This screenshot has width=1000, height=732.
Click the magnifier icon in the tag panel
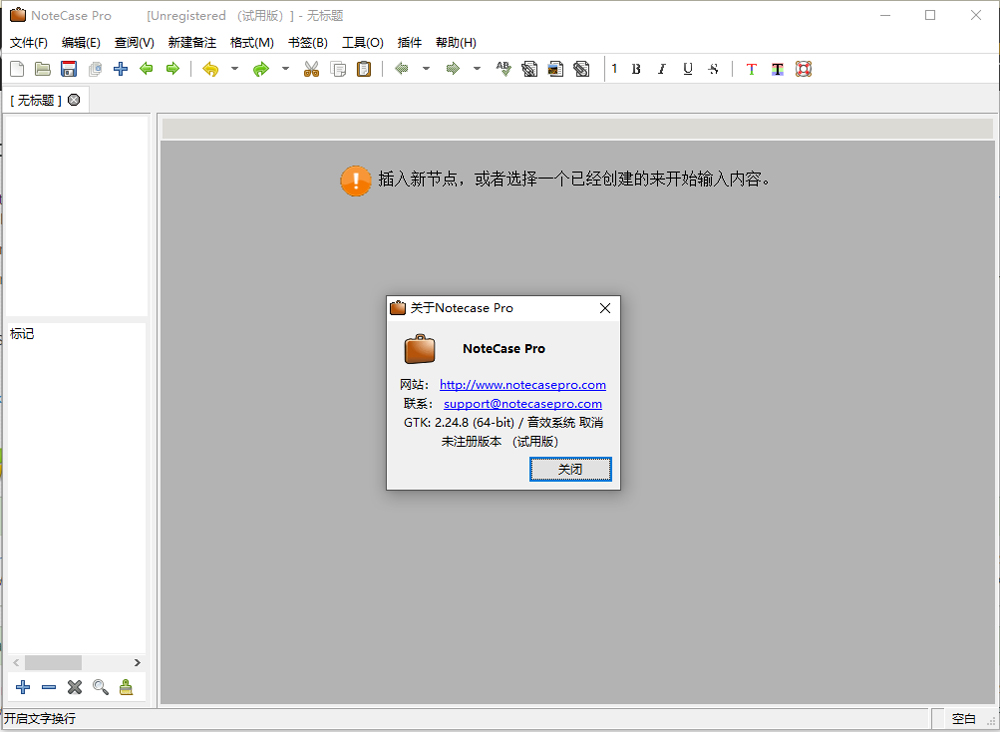coord(100,687)
